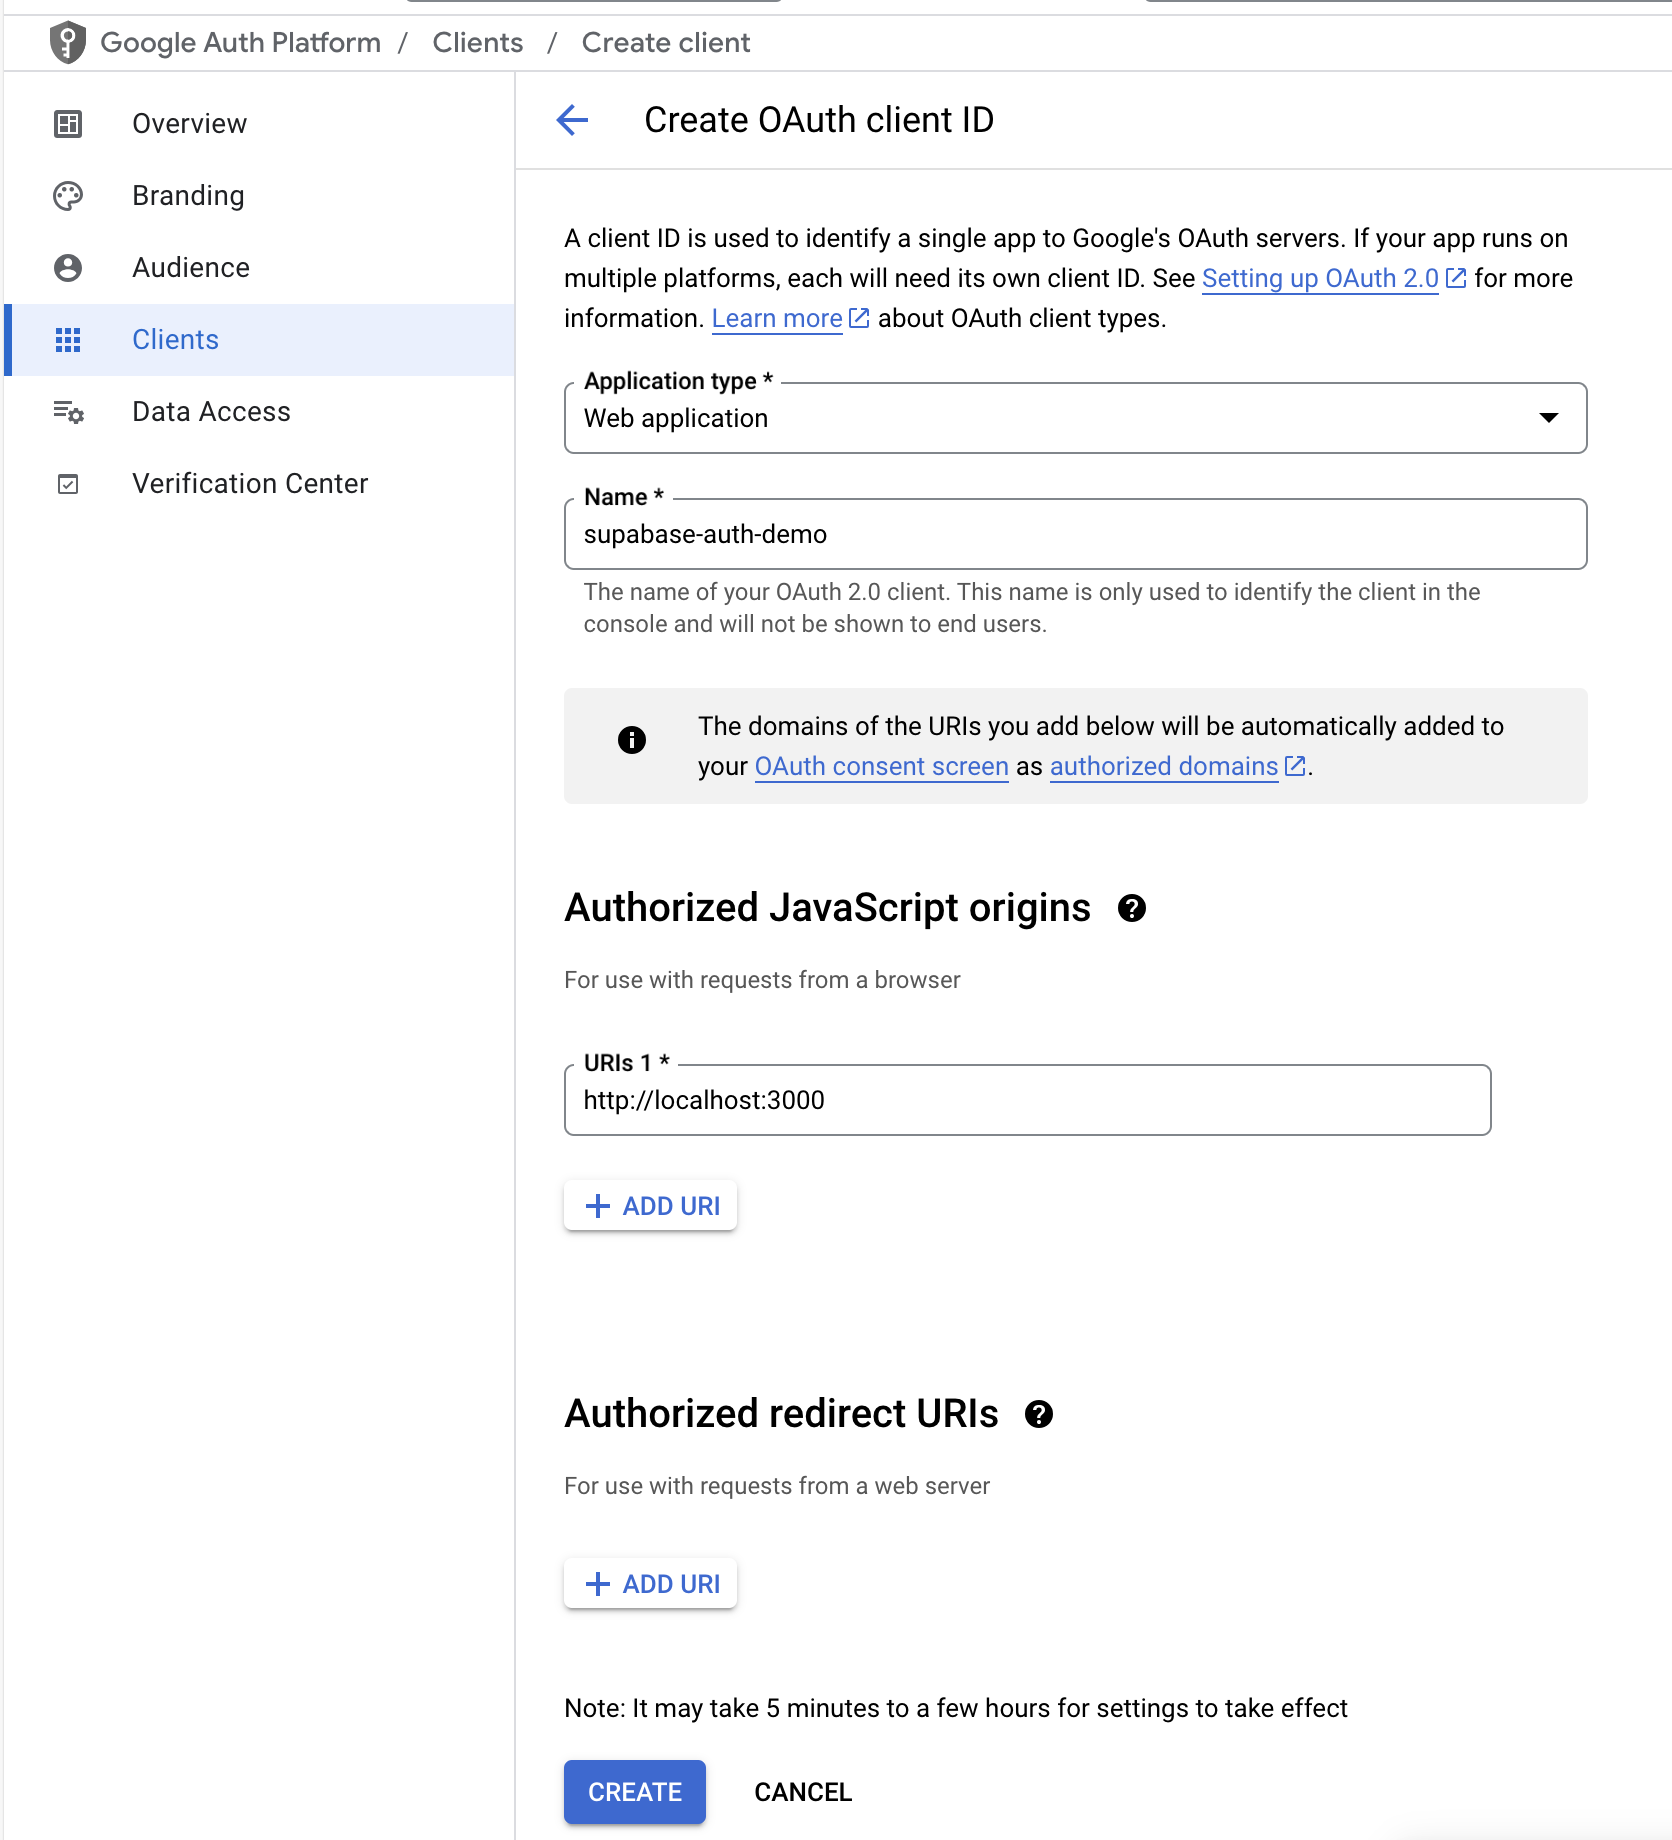The height and width of the screenshot is (1840, 1672).
Task: Click the CANCEL button
Action: pyautogui.click(x=803, y=1792)
